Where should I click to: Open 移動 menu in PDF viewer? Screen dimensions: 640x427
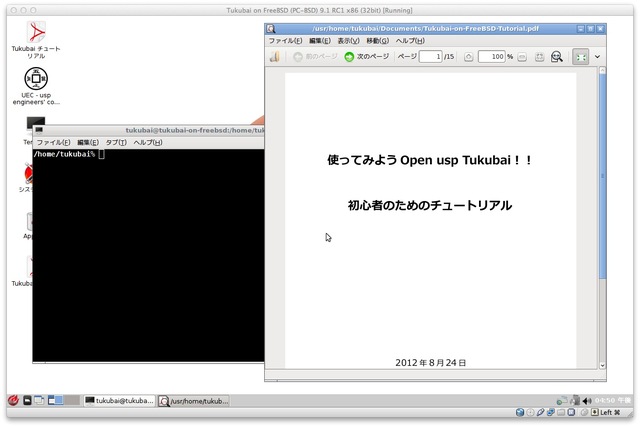point(378,41)
